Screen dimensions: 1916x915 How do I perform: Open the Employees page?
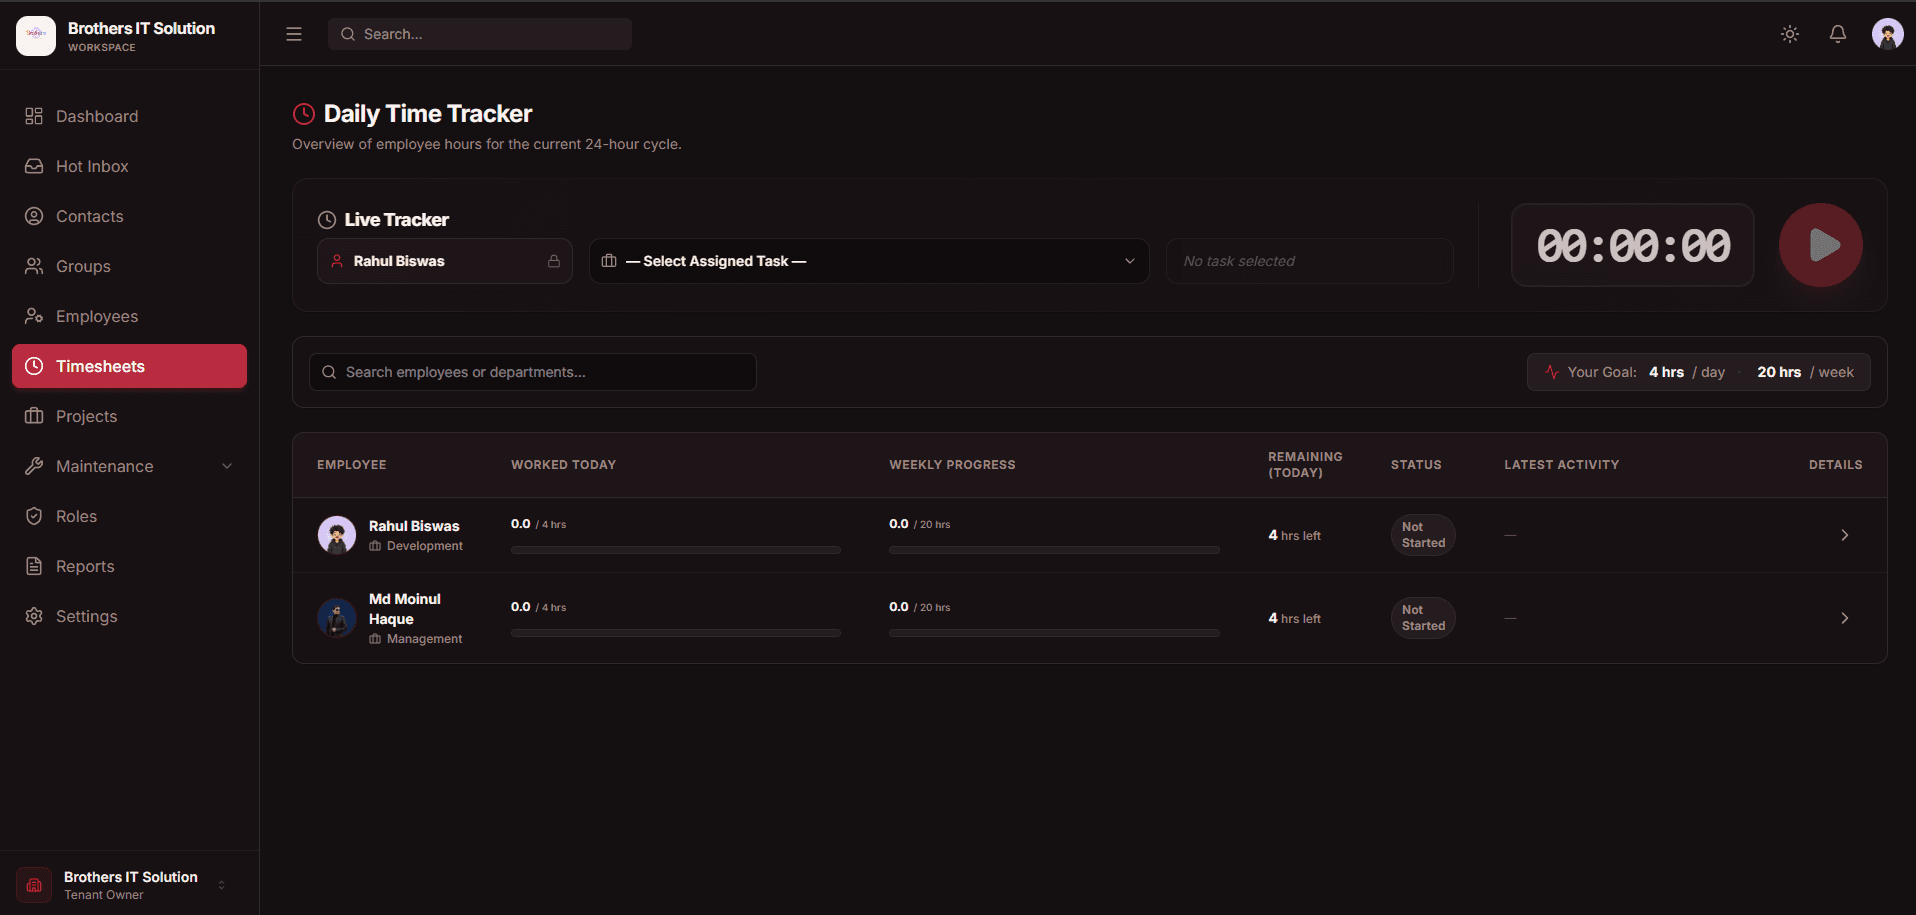click(130, 316)
